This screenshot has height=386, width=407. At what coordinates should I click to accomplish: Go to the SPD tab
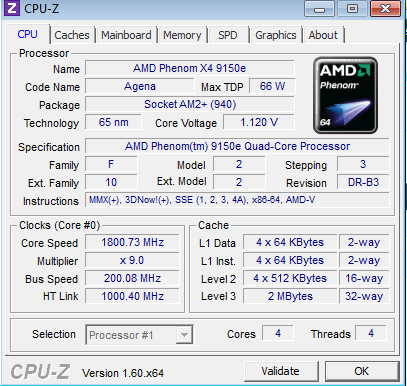[x=228, y=35]
